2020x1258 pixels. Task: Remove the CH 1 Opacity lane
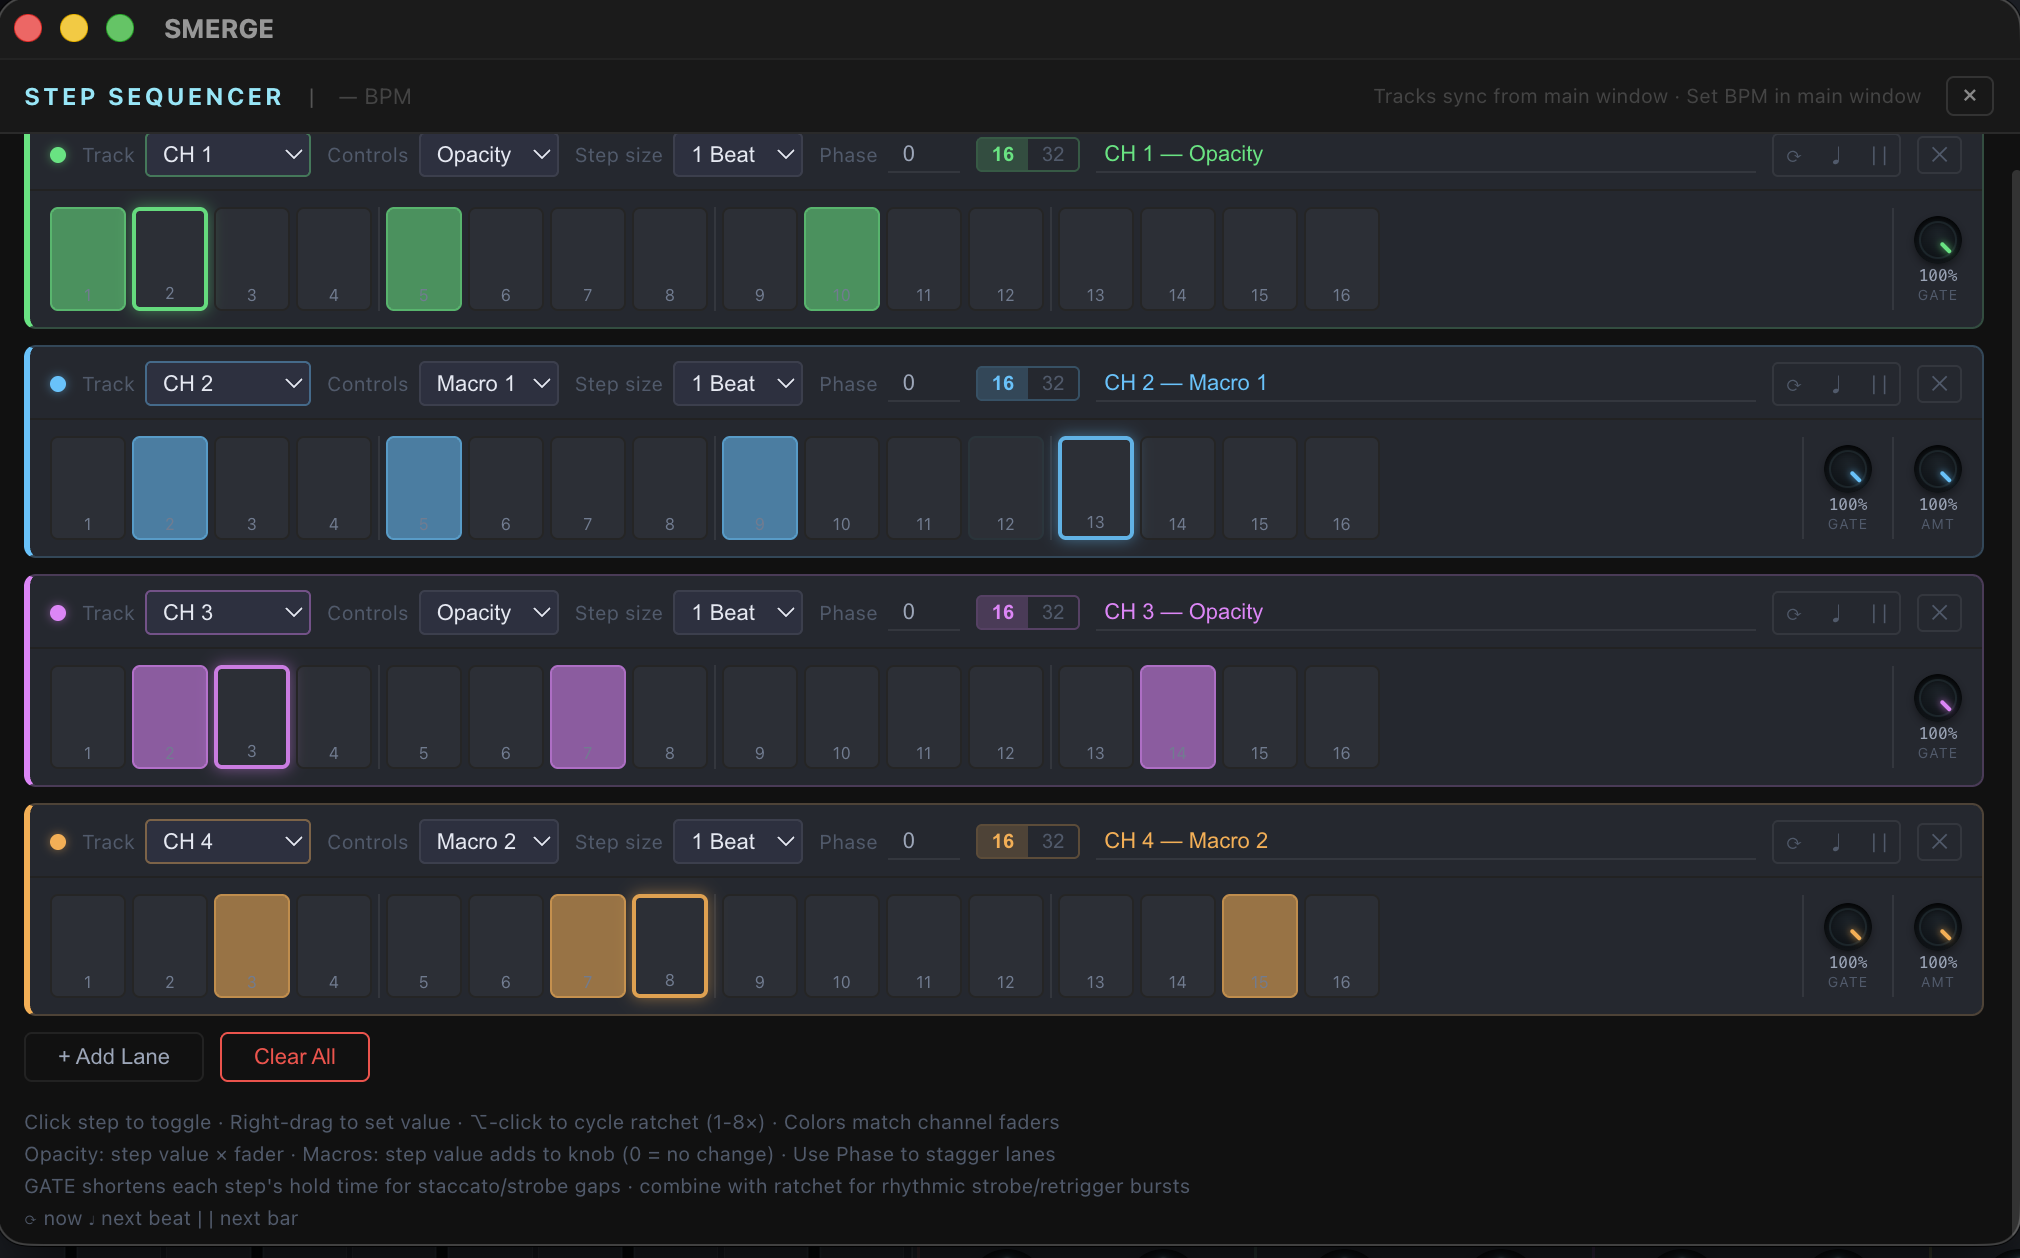pos(1939,155)
